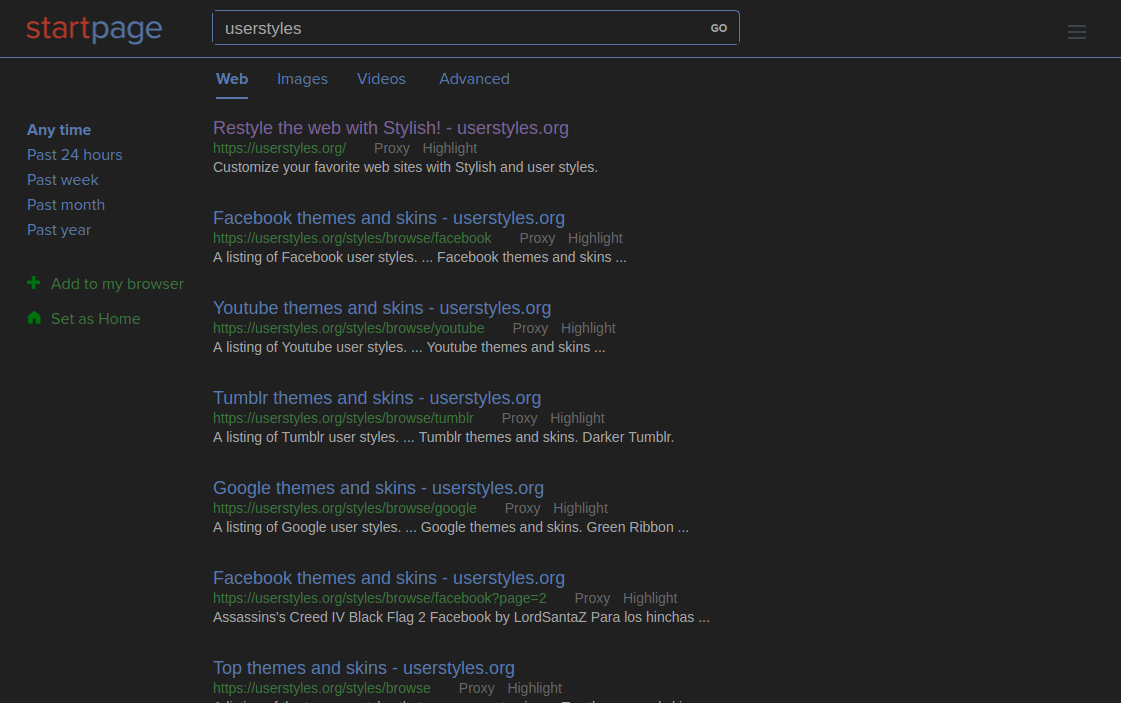1121x703 pixels.
Task: Open Restyle the web with Stylish result
Action: pyautogui.click(x=390, y=128)
